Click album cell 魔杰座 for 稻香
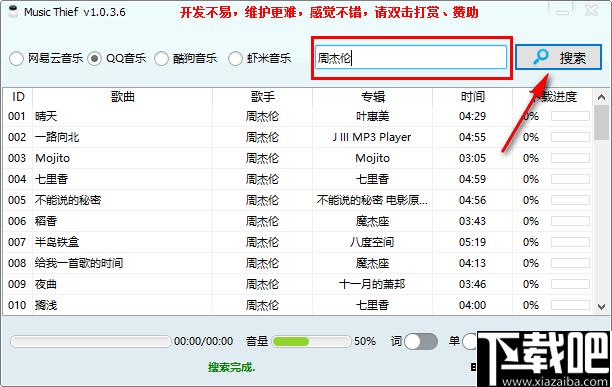Screen dimensions: 612x387 (x=372, y=222)
